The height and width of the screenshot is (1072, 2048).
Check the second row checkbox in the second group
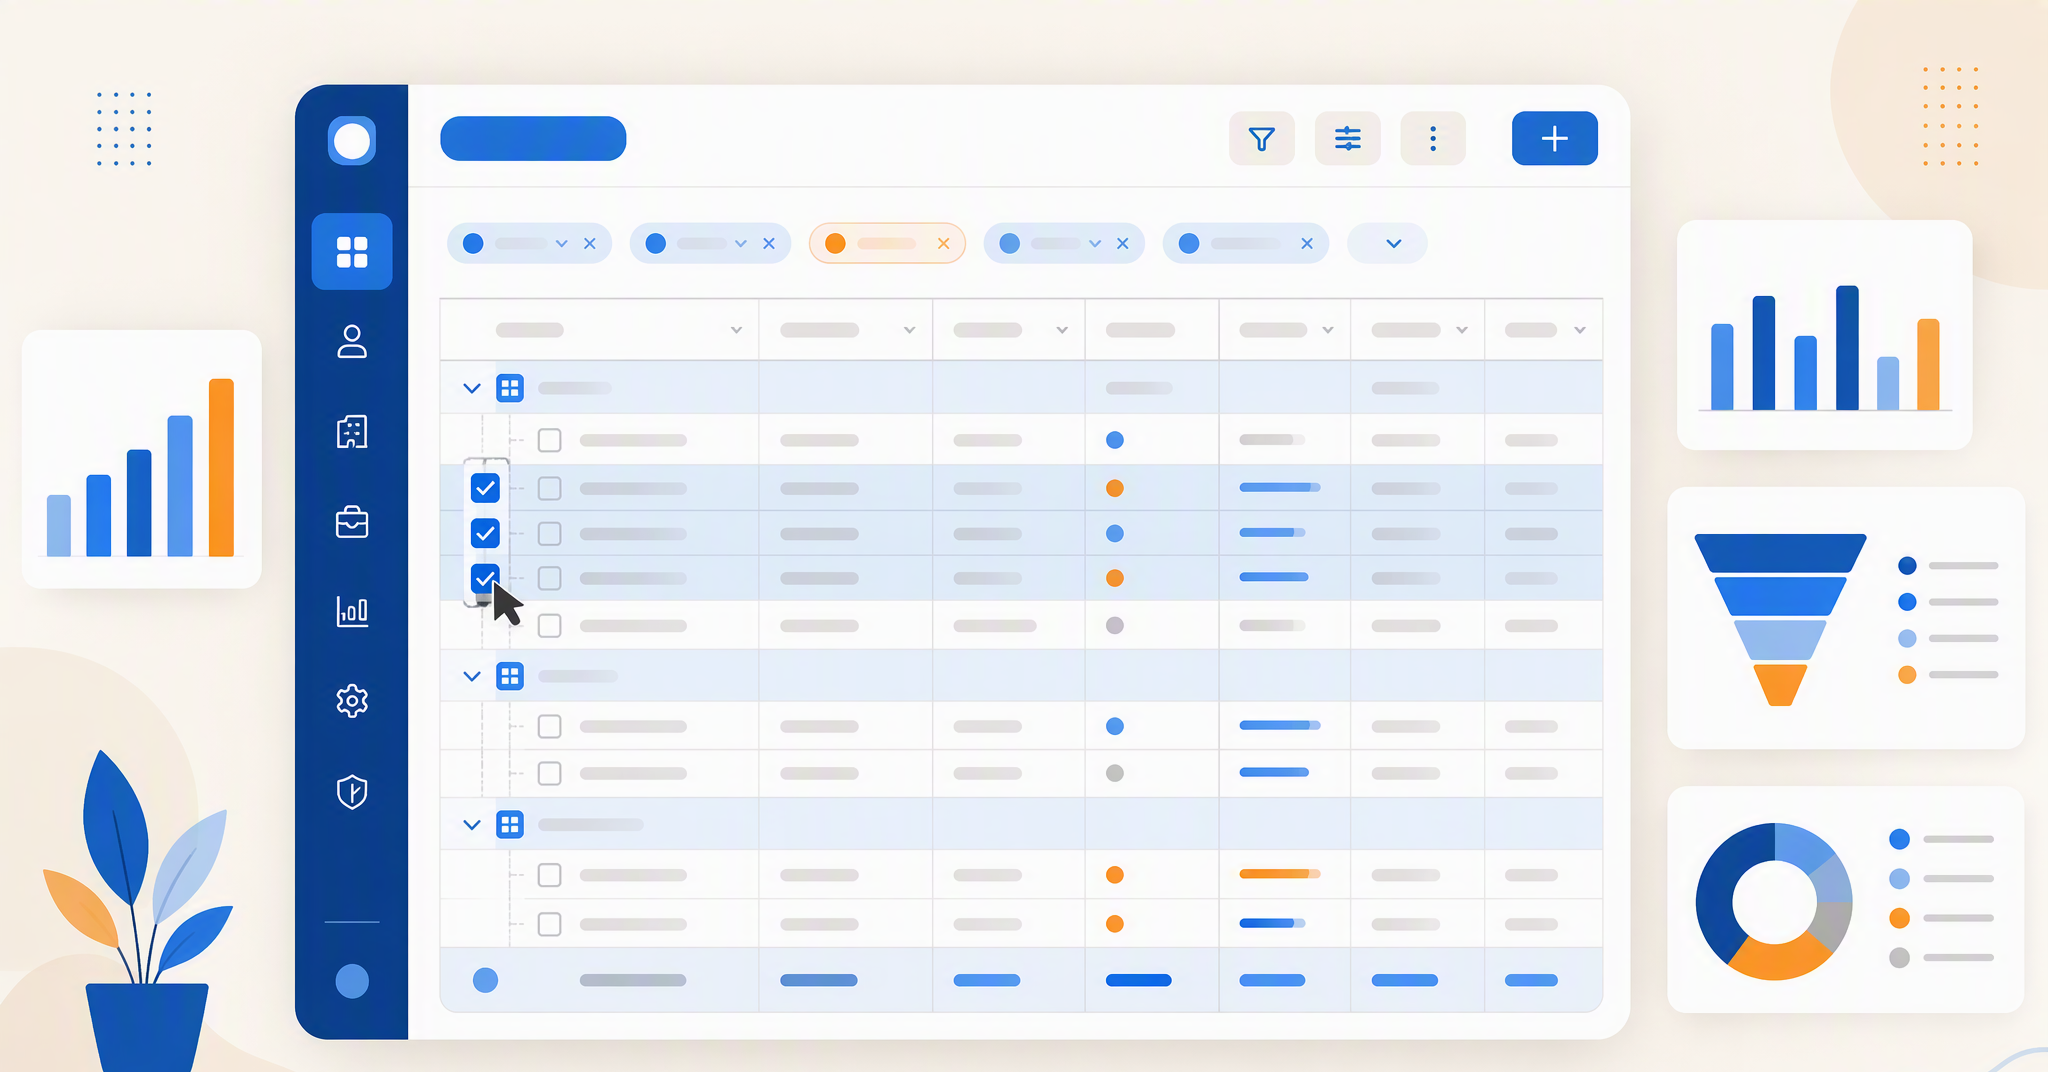coord(549,773)
